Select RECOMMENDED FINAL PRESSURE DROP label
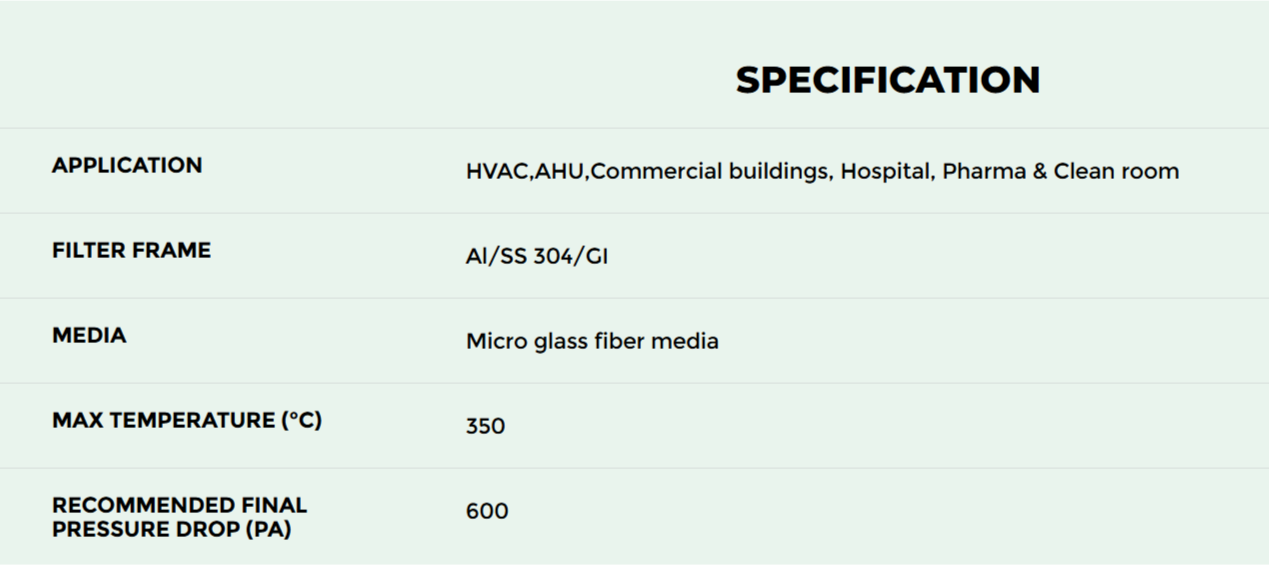Image resolution: width=1269 pixels, height=566 pixels. pos(180,517)
